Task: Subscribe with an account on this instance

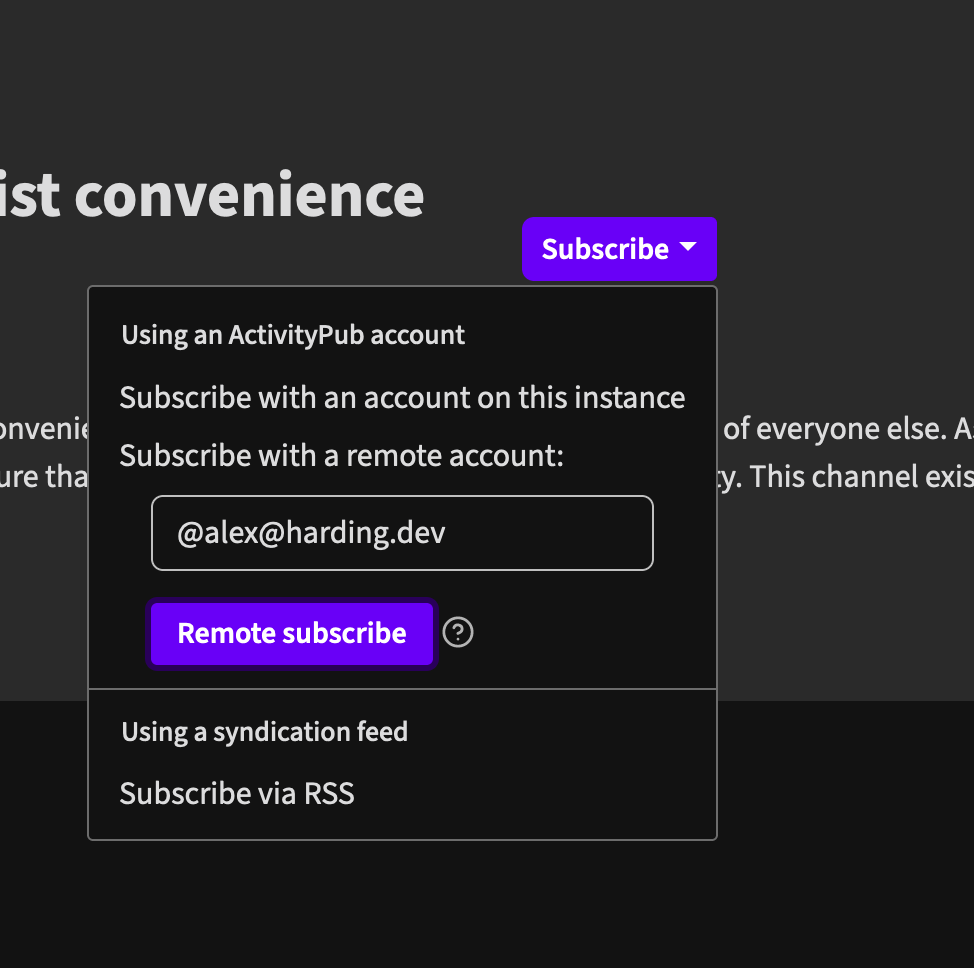Action: (402, 397)
